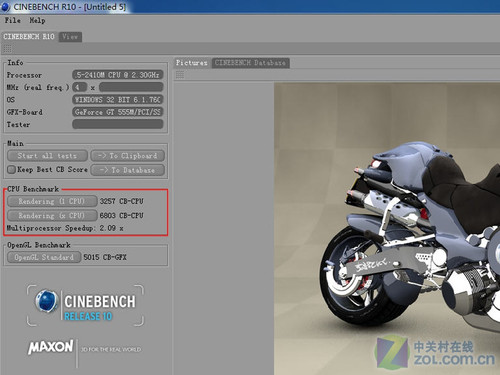Click the 5015 CB-GFX score text
Viewport: 500px width, 375px height.
(x=105, y=257)
